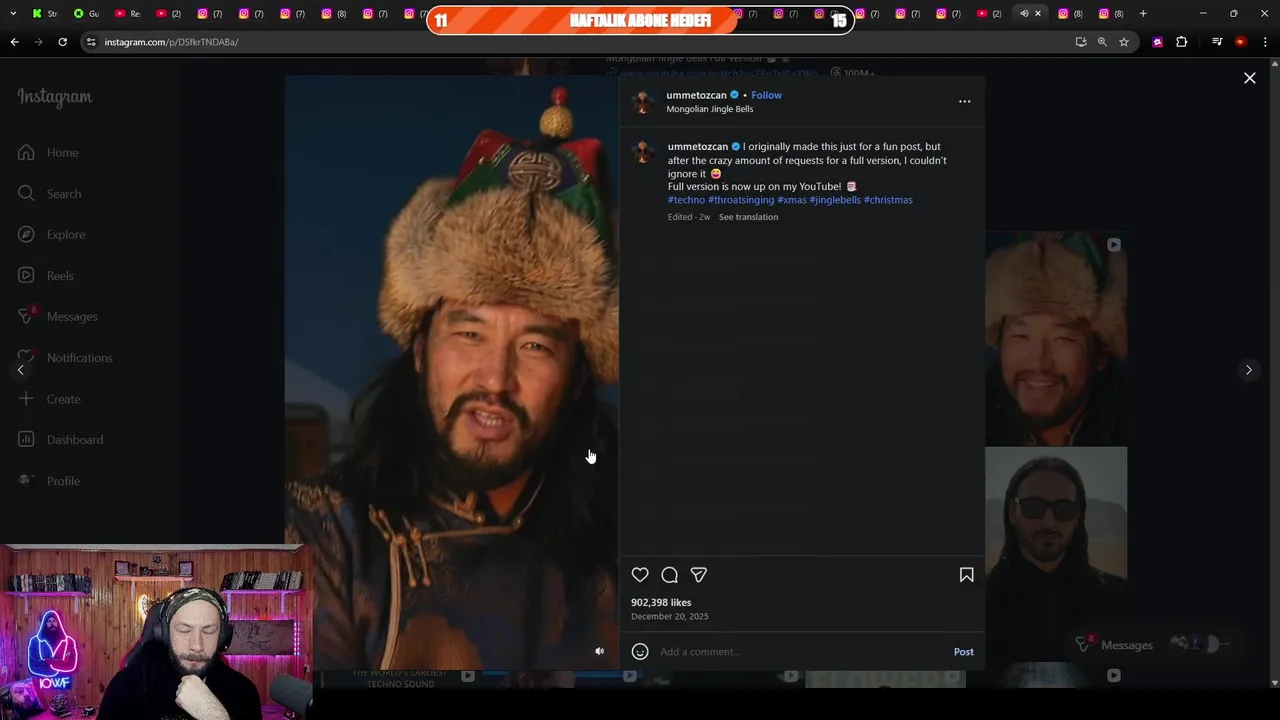The width and height of the screenshot is (1280, 720).
Task: Switch to the 'Gu' browser tab
Action: pos(86,14)
